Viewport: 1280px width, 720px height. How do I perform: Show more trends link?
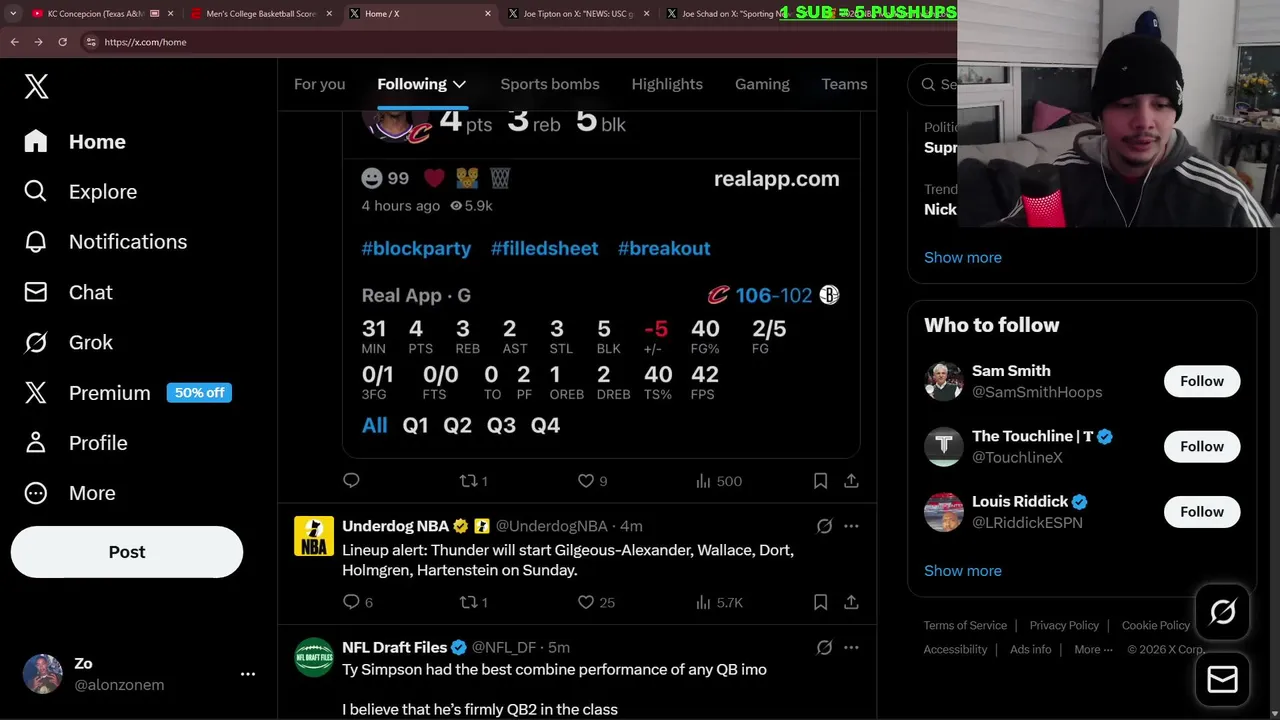pos(962,257)
